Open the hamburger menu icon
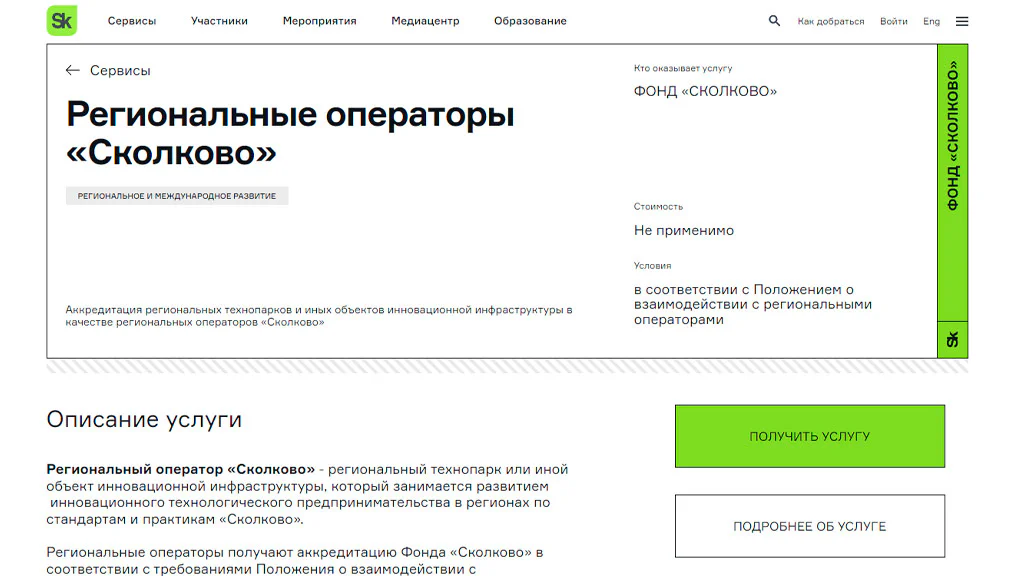The image size is (1024, 576). point(962,21)
